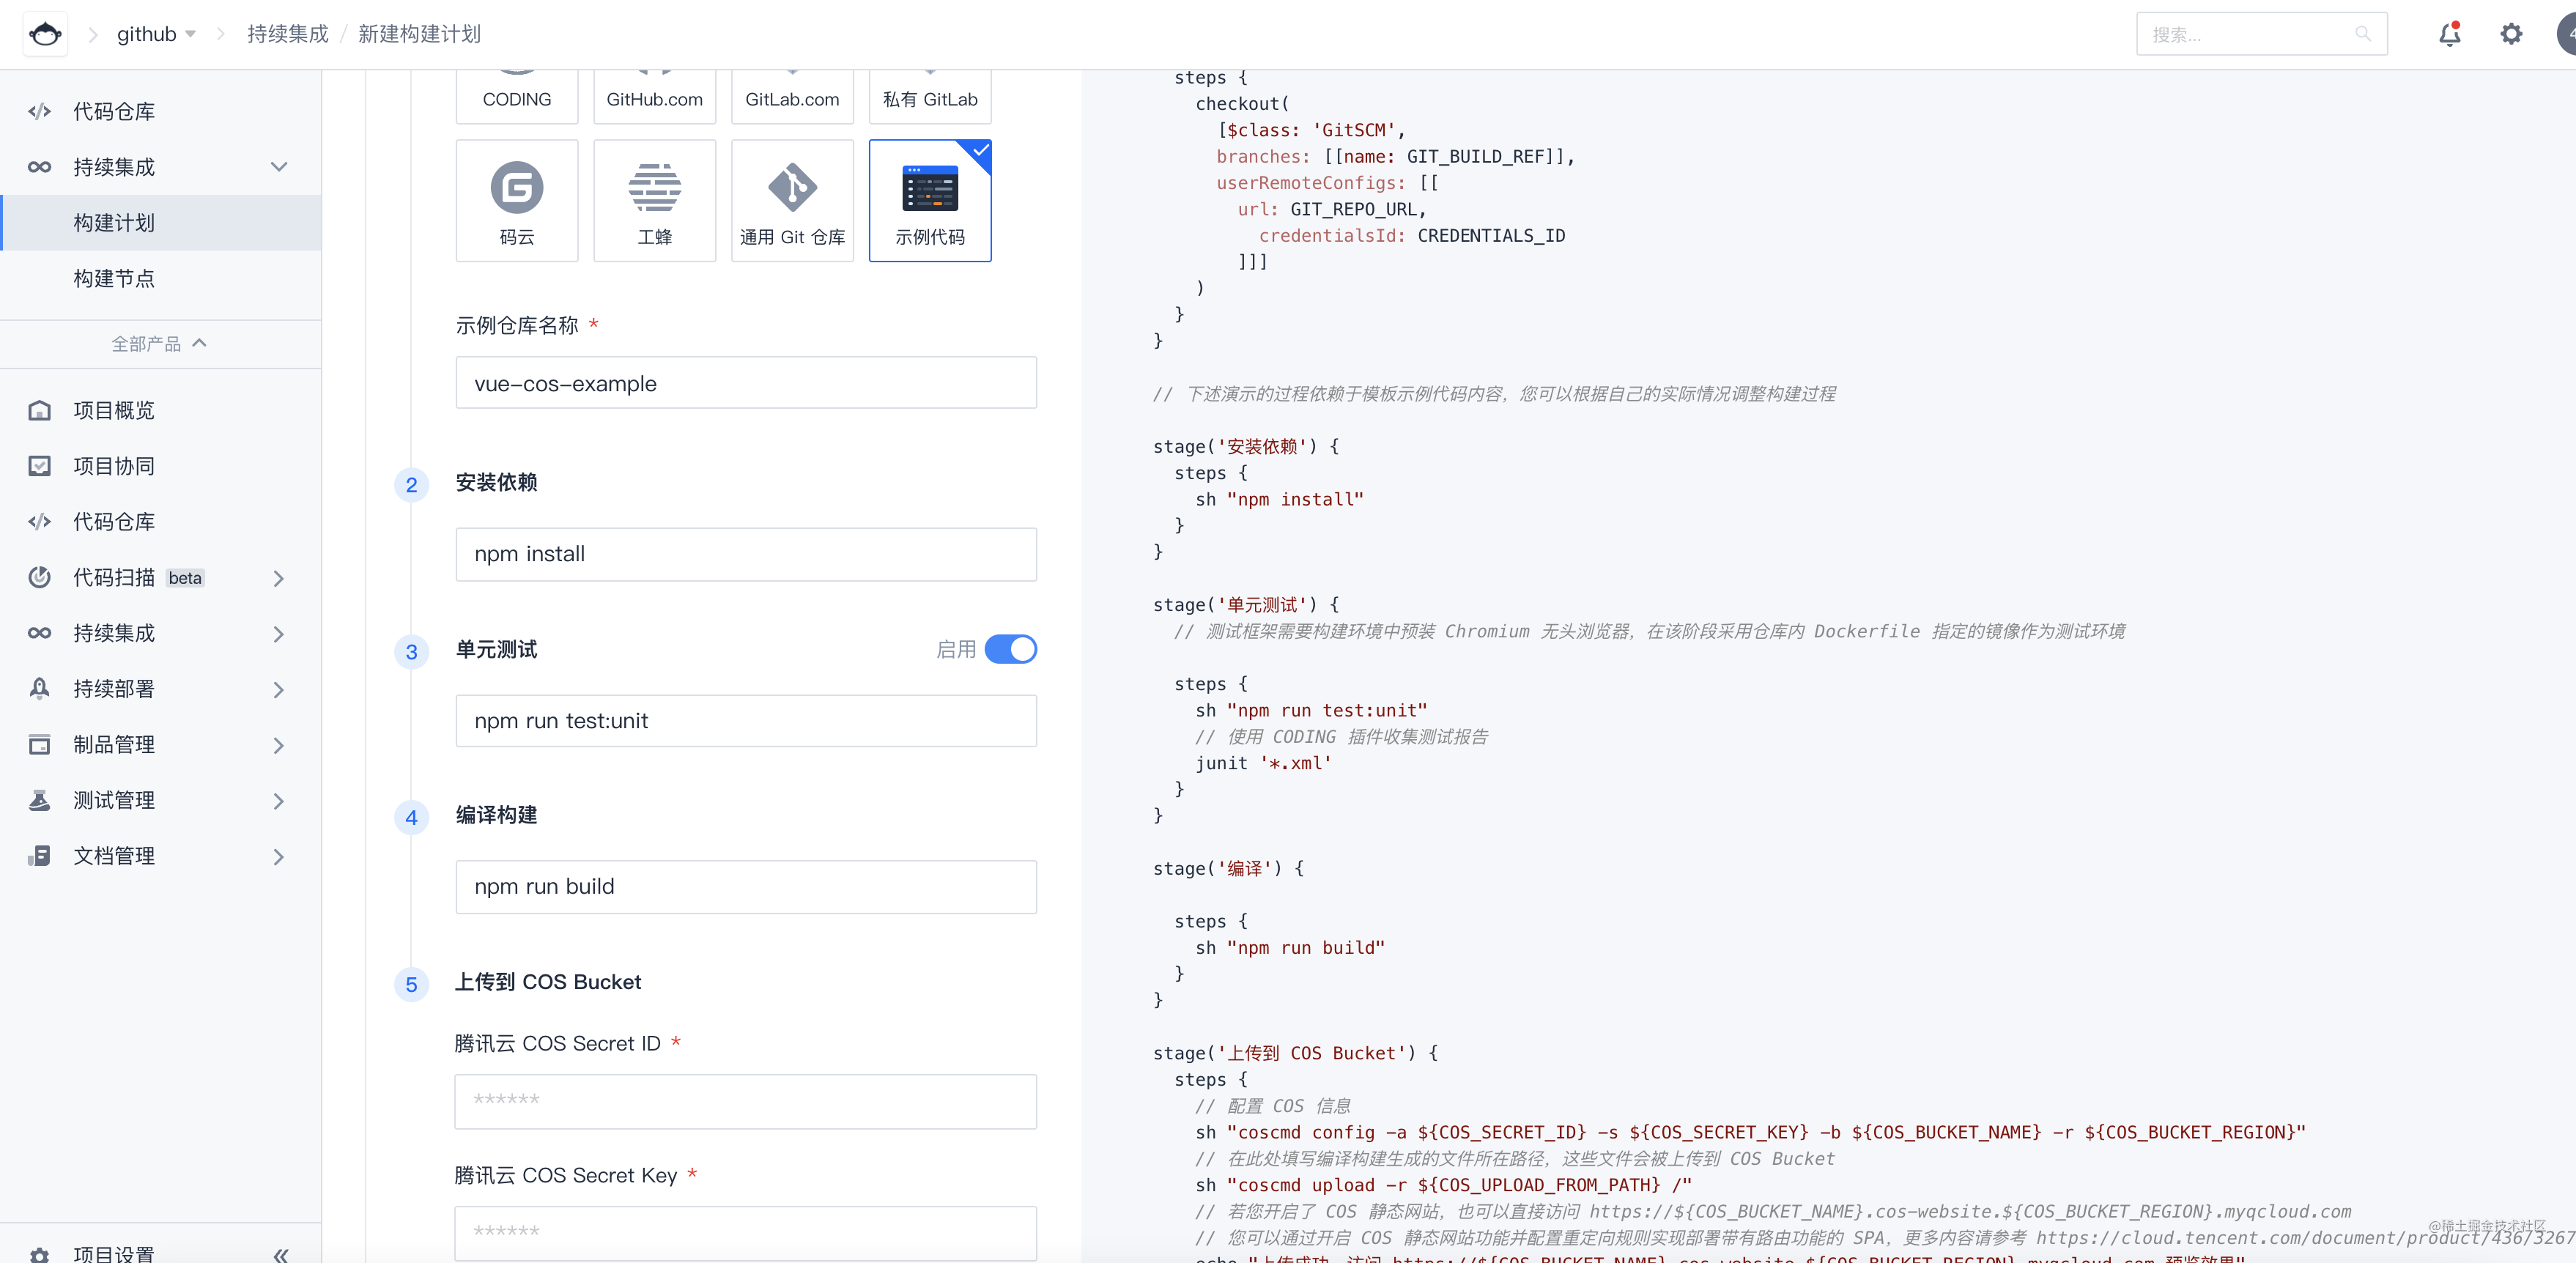Click the 项目协同 checkbox icon
The width and height of the screenshot is (2576, 1263).
[40, 466]
